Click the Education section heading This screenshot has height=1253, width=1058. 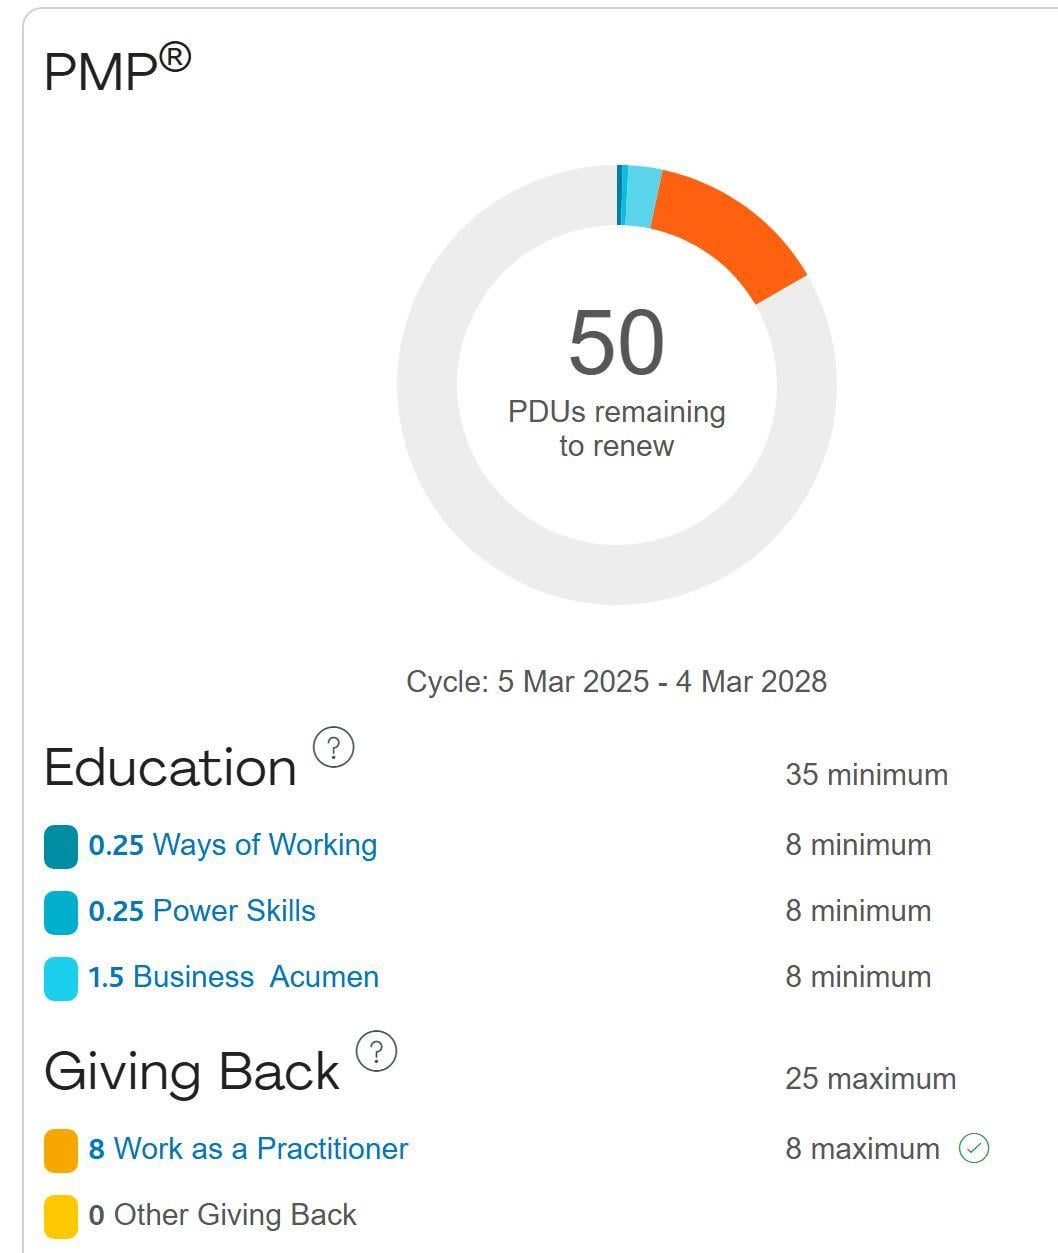tap(170, 768)
